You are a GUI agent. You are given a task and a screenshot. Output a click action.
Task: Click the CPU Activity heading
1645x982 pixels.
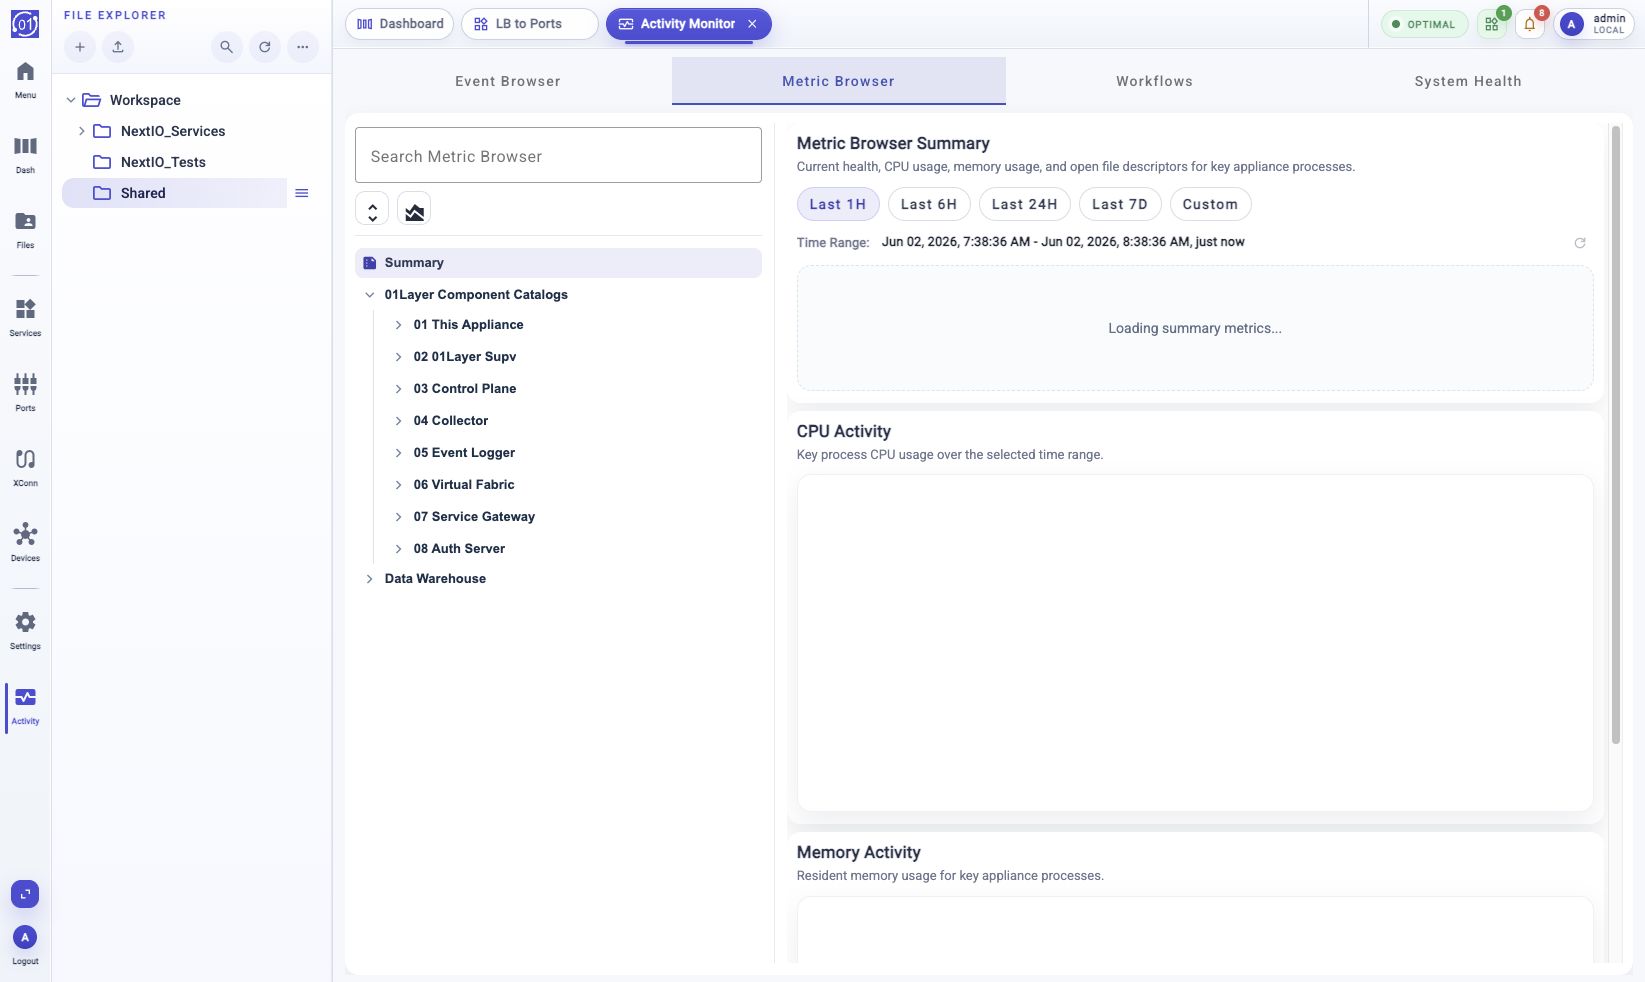click(x=844, y=432)
